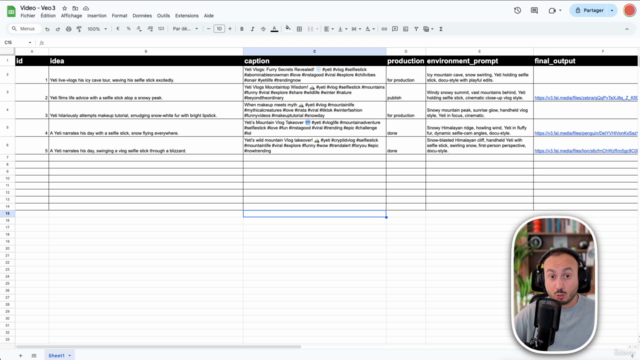Open the font family dropdown
The image size is (640, 360).
(x=185, y=29)
